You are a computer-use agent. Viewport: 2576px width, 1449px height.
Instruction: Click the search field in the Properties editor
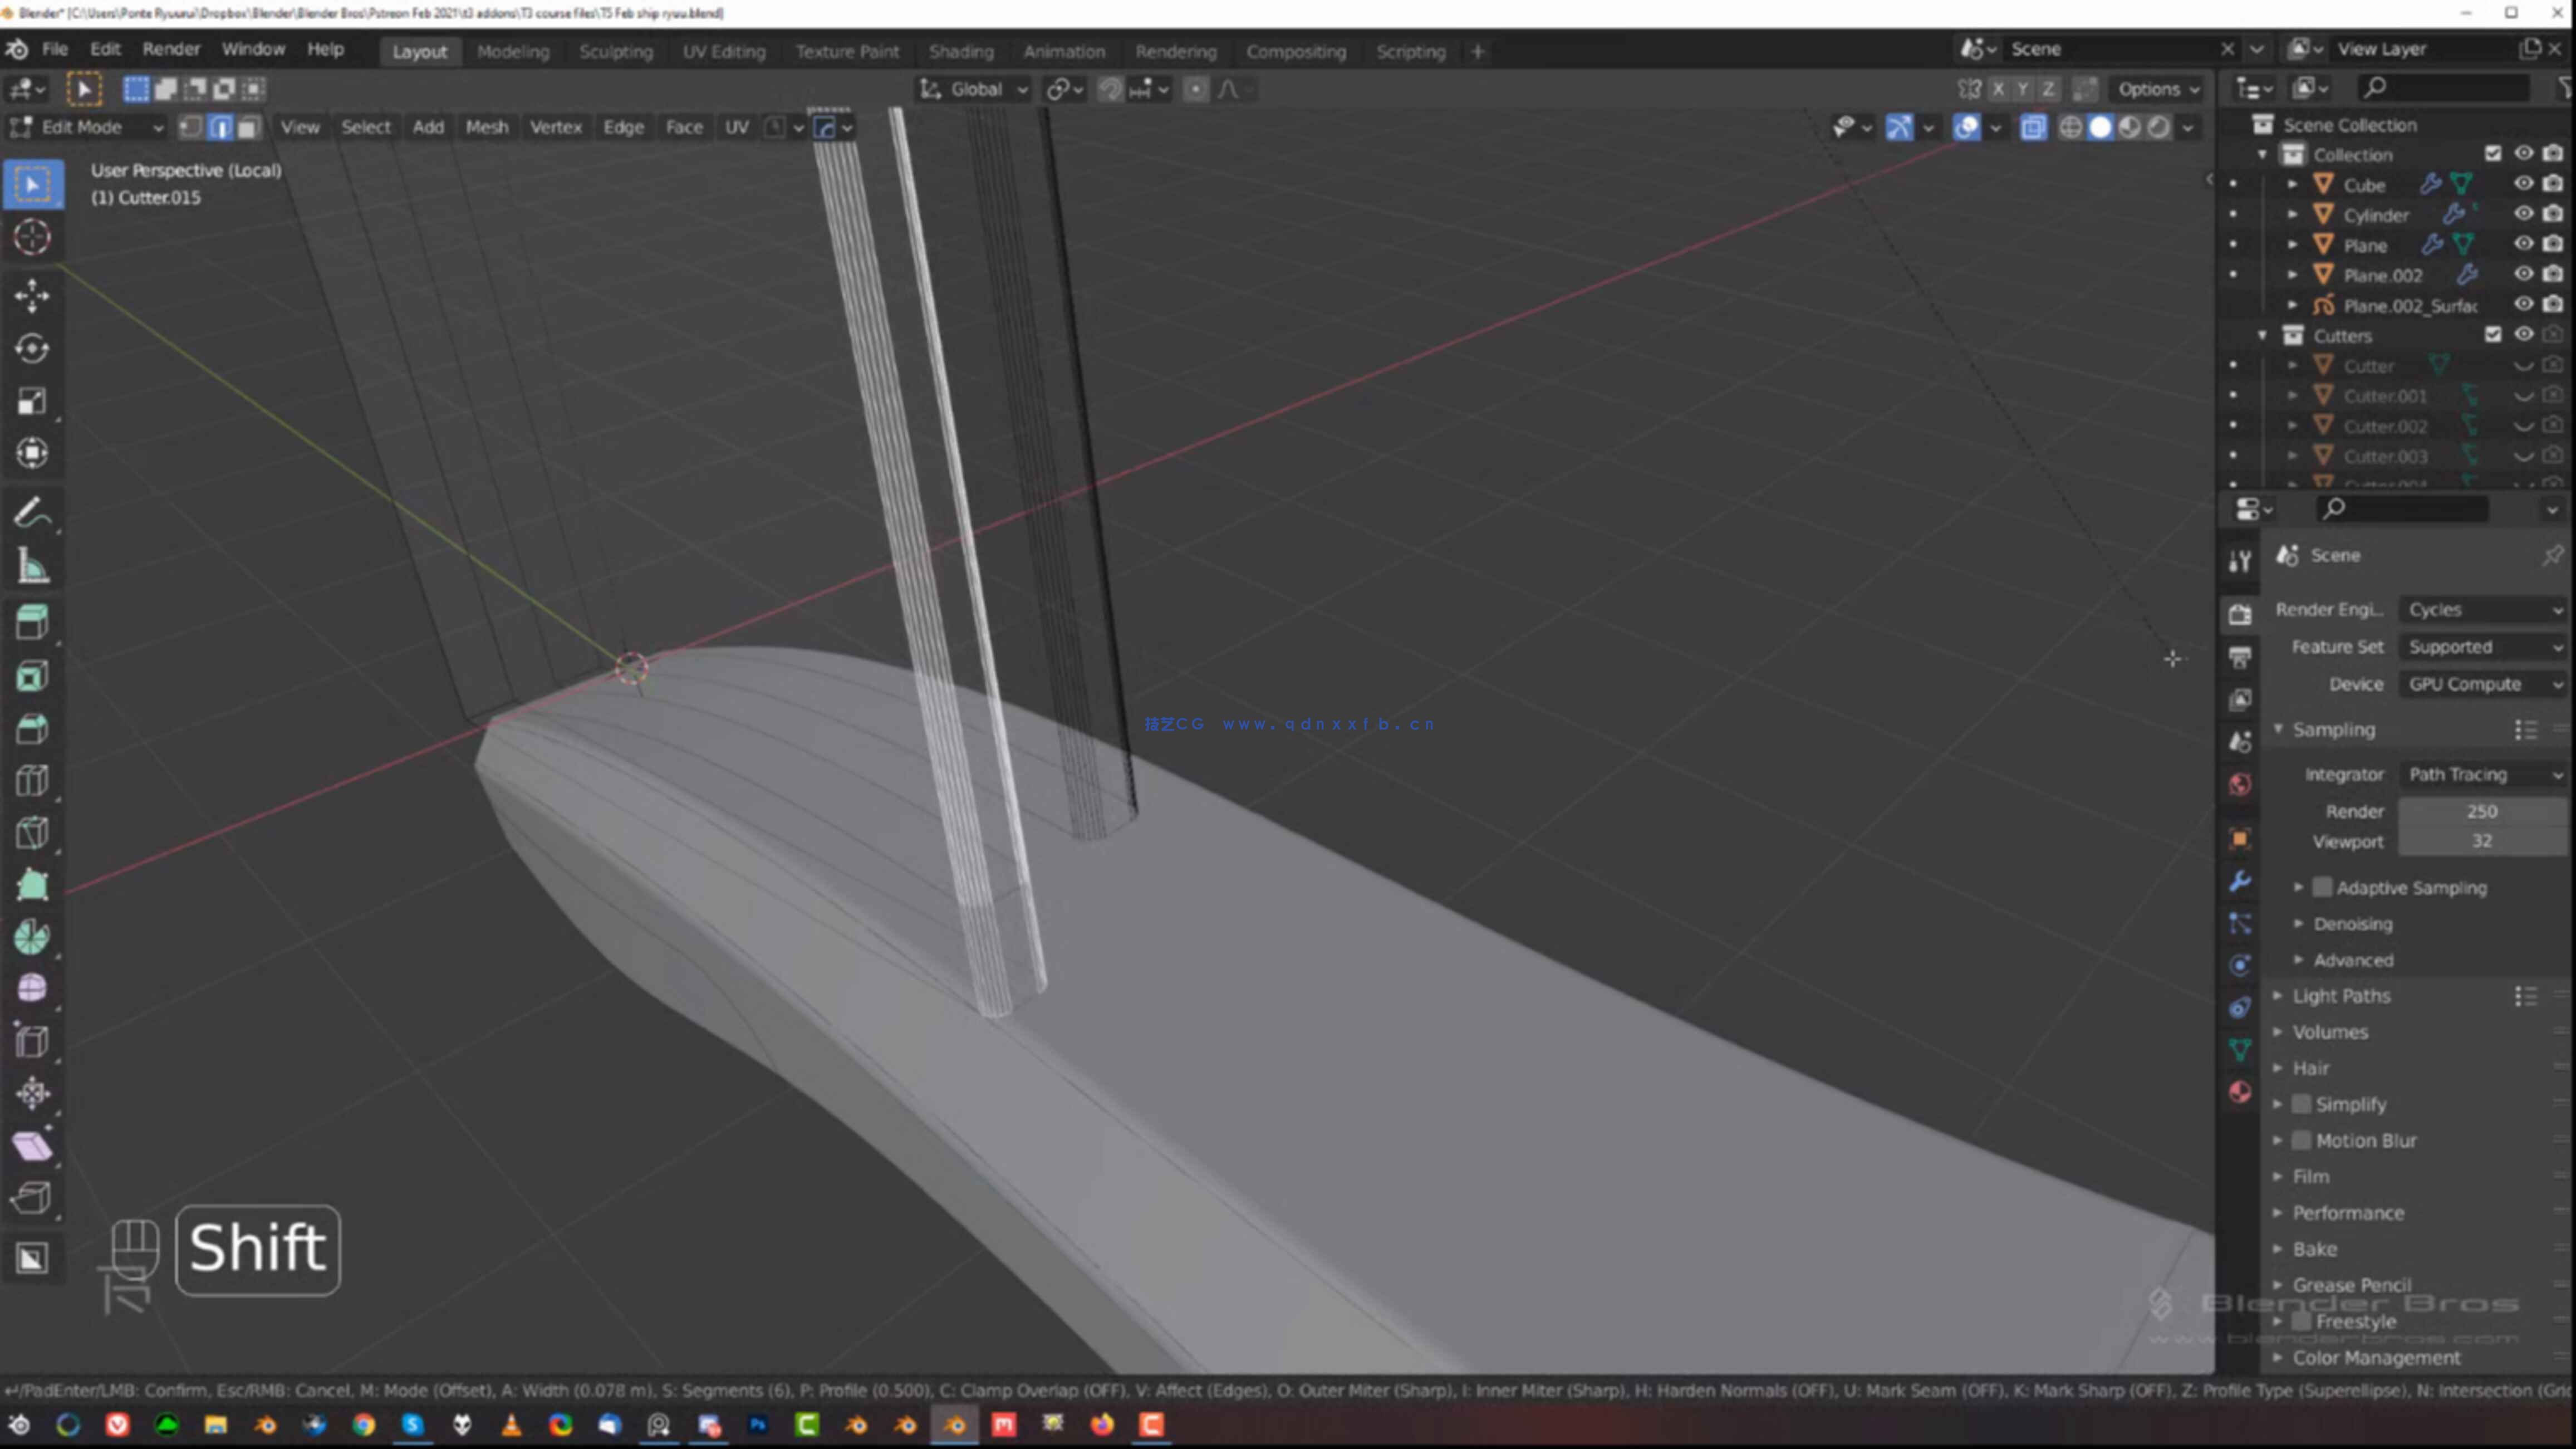(x=2400, y=509)
